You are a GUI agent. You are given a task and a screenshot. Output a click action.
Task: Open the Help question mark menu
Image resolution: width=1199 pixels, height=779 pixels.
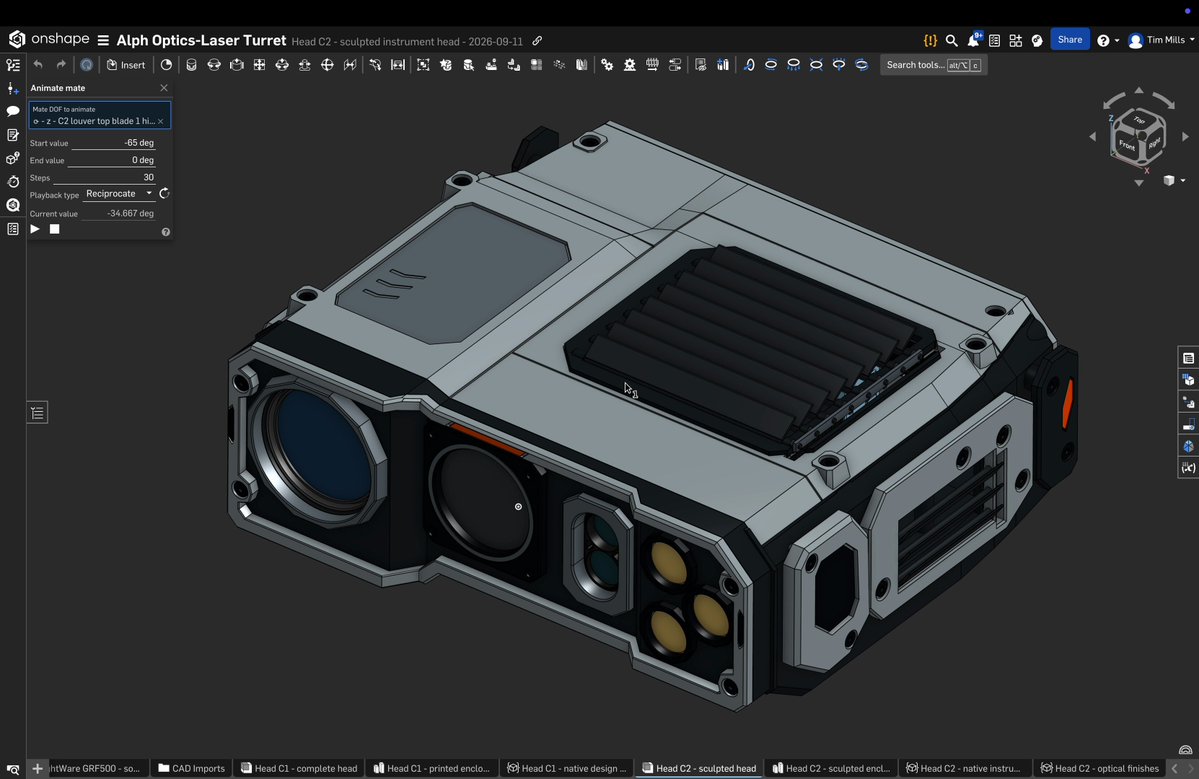click(1107, 41)
